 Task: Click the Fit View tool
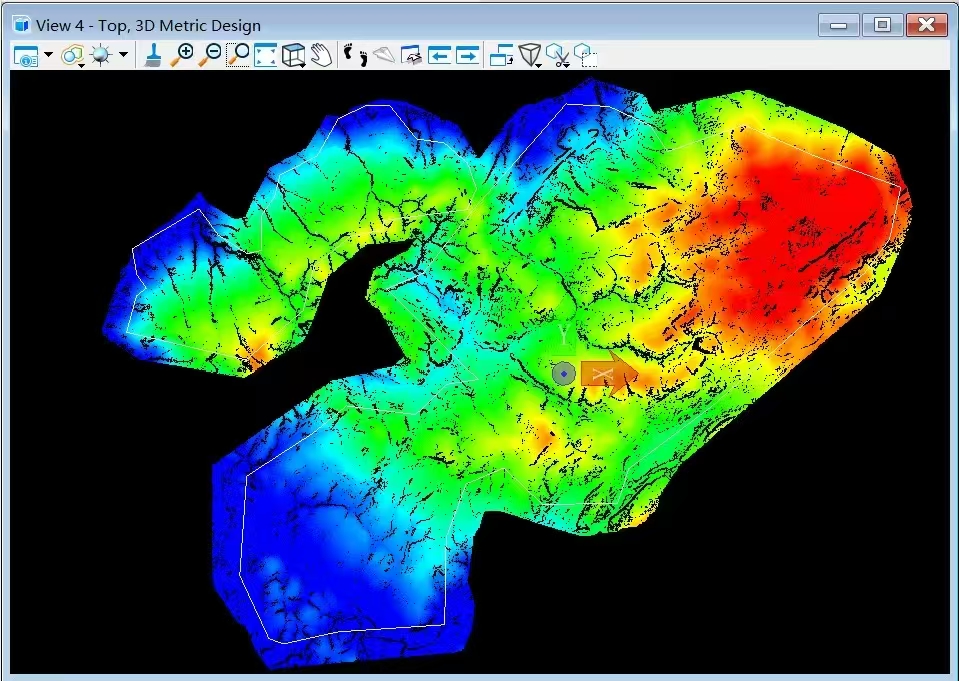pyautogui.click(x=266, y=56)
